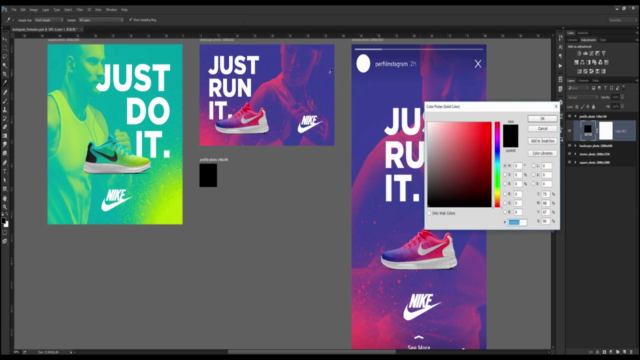640x360 pixels.
Task: Add a Curves adjustment
Action: click(x=591, y=53)
